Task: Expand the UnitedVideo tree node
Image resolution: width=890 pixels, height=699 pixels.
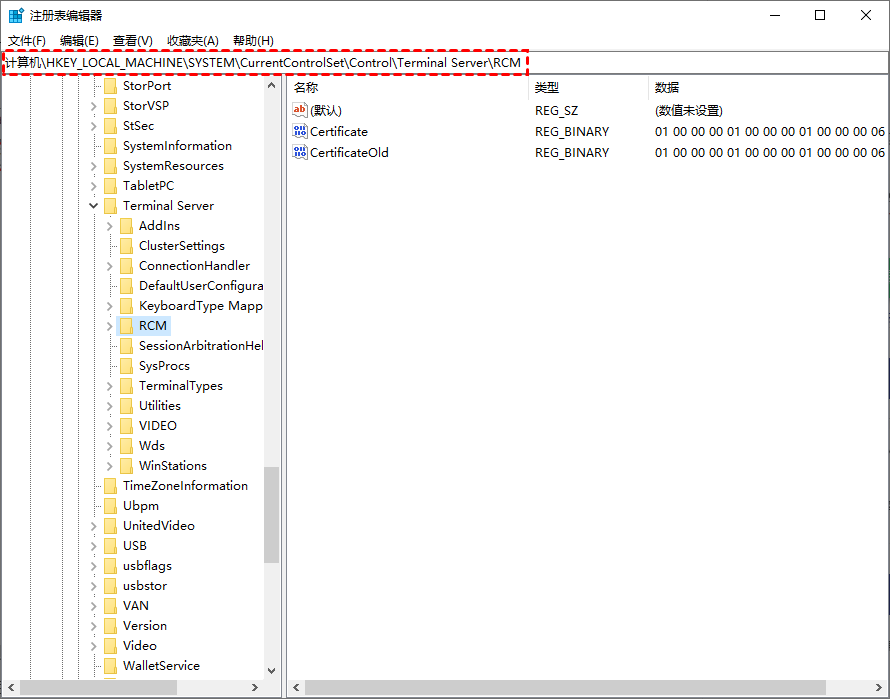Action: [x=94, y=526]
